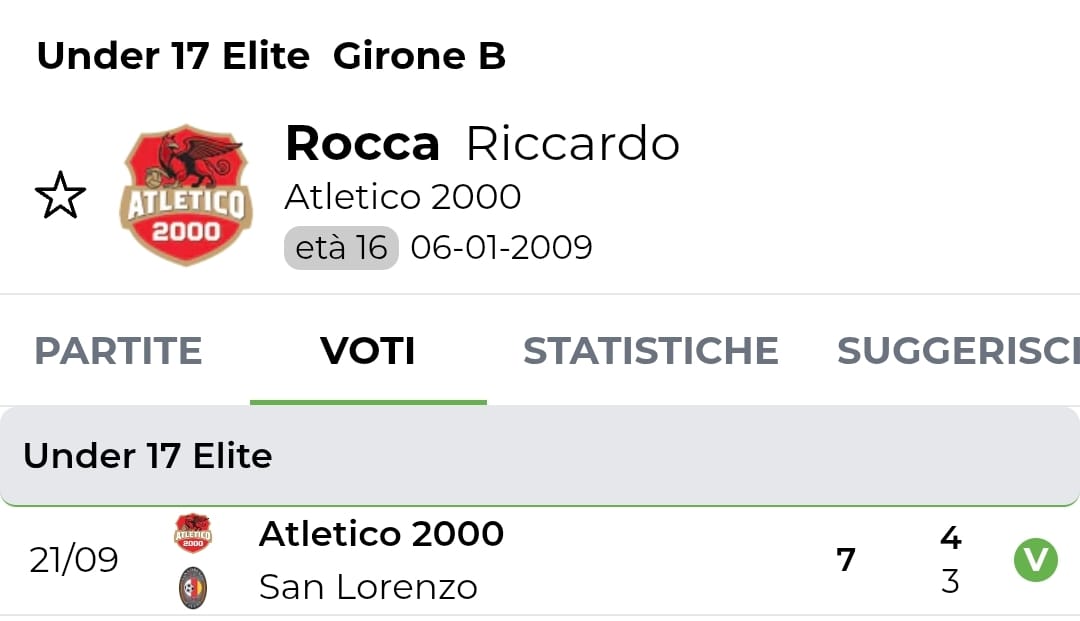Select the VOTI tab
Image resolution: width=1080 pixels, height=621 pixels.
coord(368,351)
